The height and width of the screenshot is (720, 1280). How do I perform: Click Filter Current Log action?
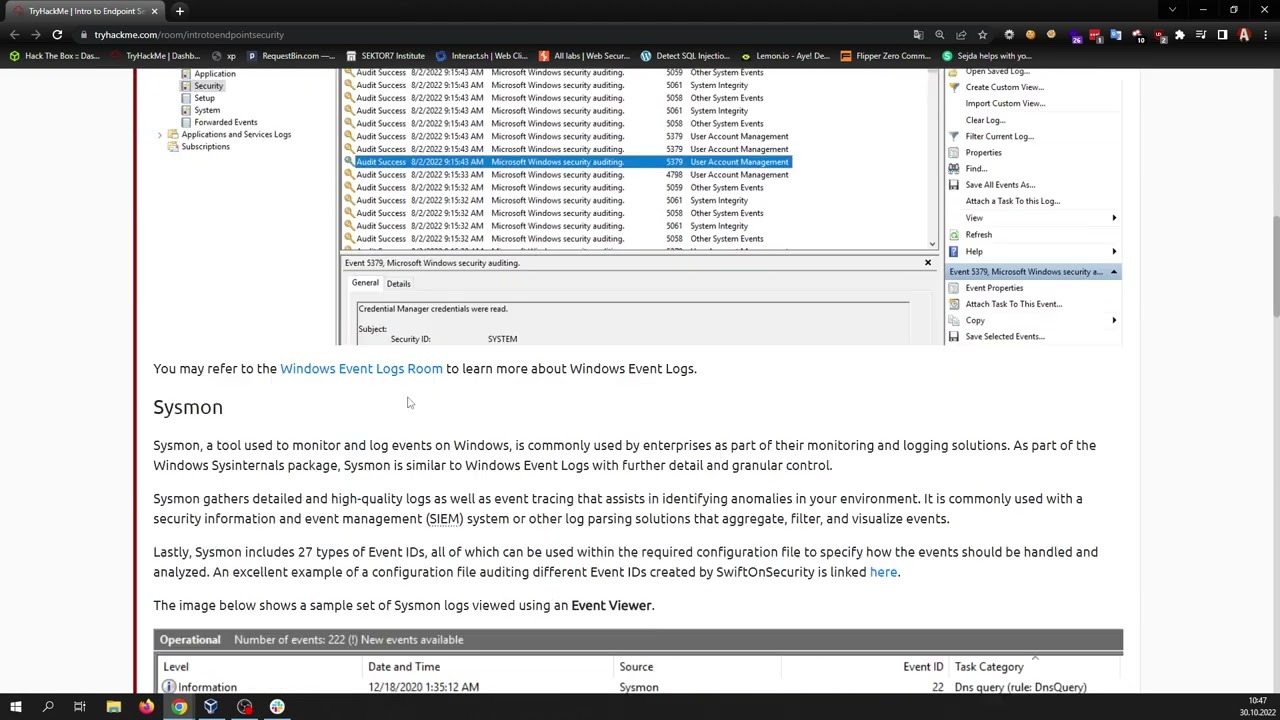pyautogui.click(x=999, y=136)
